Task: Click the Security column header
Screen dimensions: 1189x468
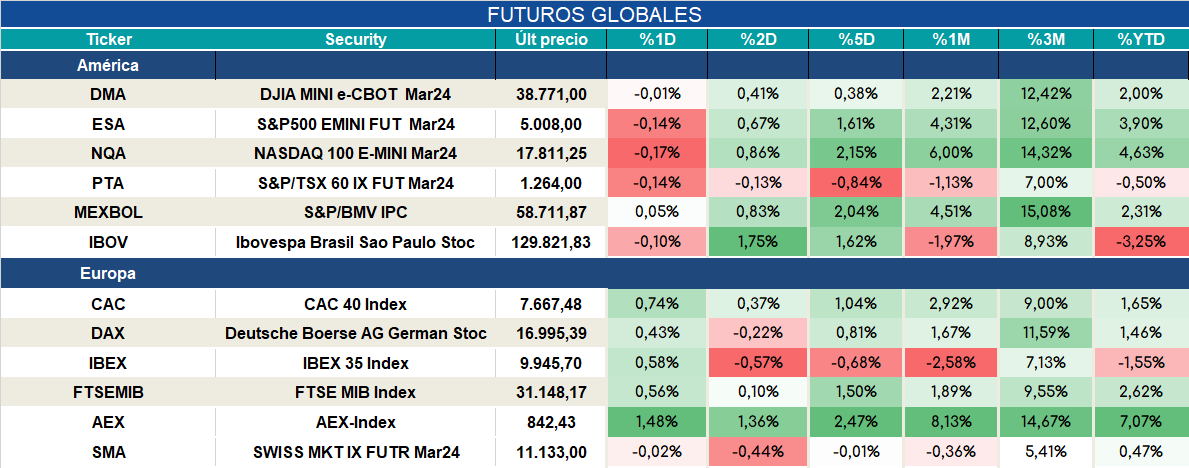Action: pyautogui.click(x=356, y=40)
